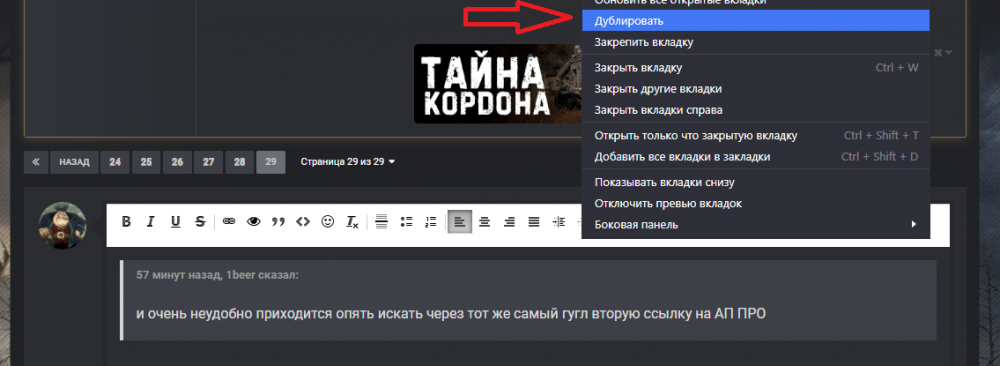Align text left in the editor
Screen dimensions: 1000x366
point(460,222)
